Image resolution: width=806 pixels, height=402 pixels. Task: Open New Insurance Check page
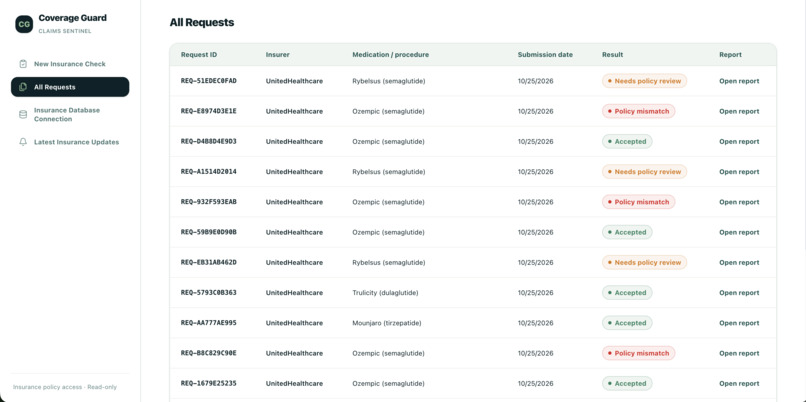click(x=70, y=64)
